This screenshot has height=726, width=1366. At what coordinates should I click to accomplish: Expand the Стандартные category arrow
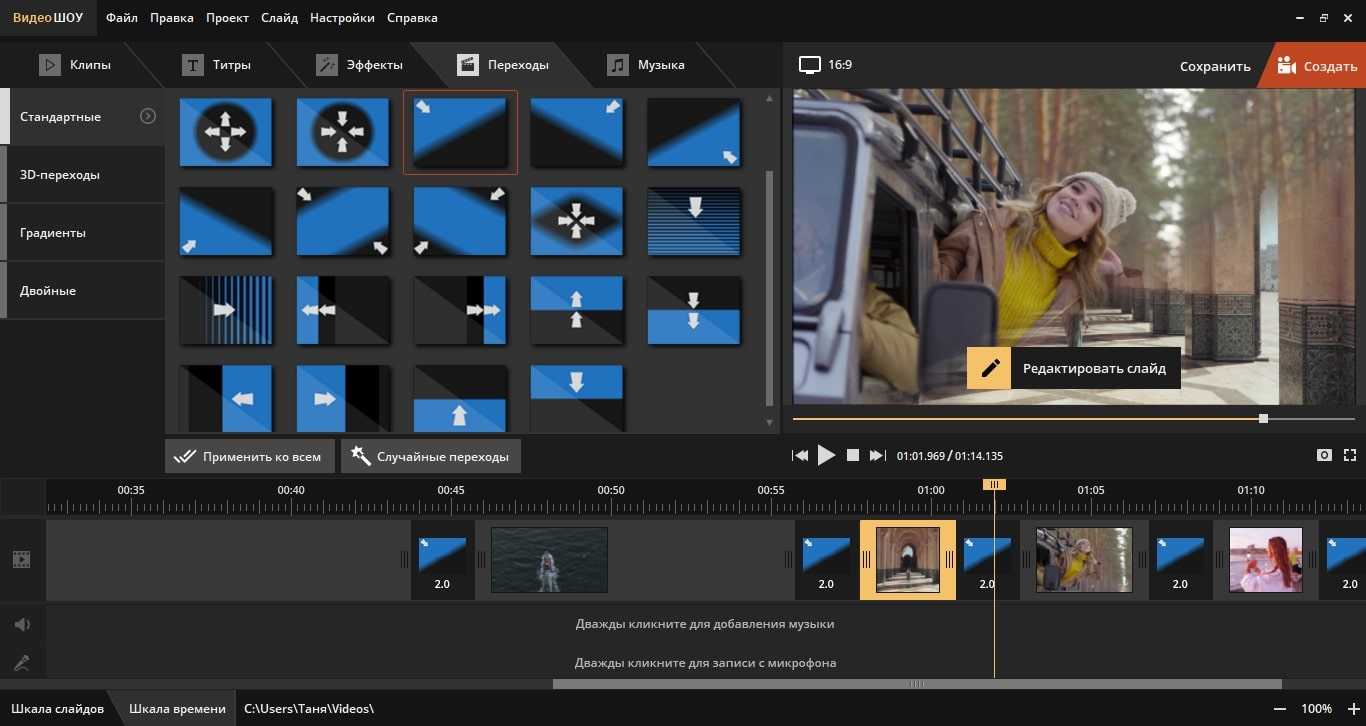pyautogui.click(x=148, y=116)
